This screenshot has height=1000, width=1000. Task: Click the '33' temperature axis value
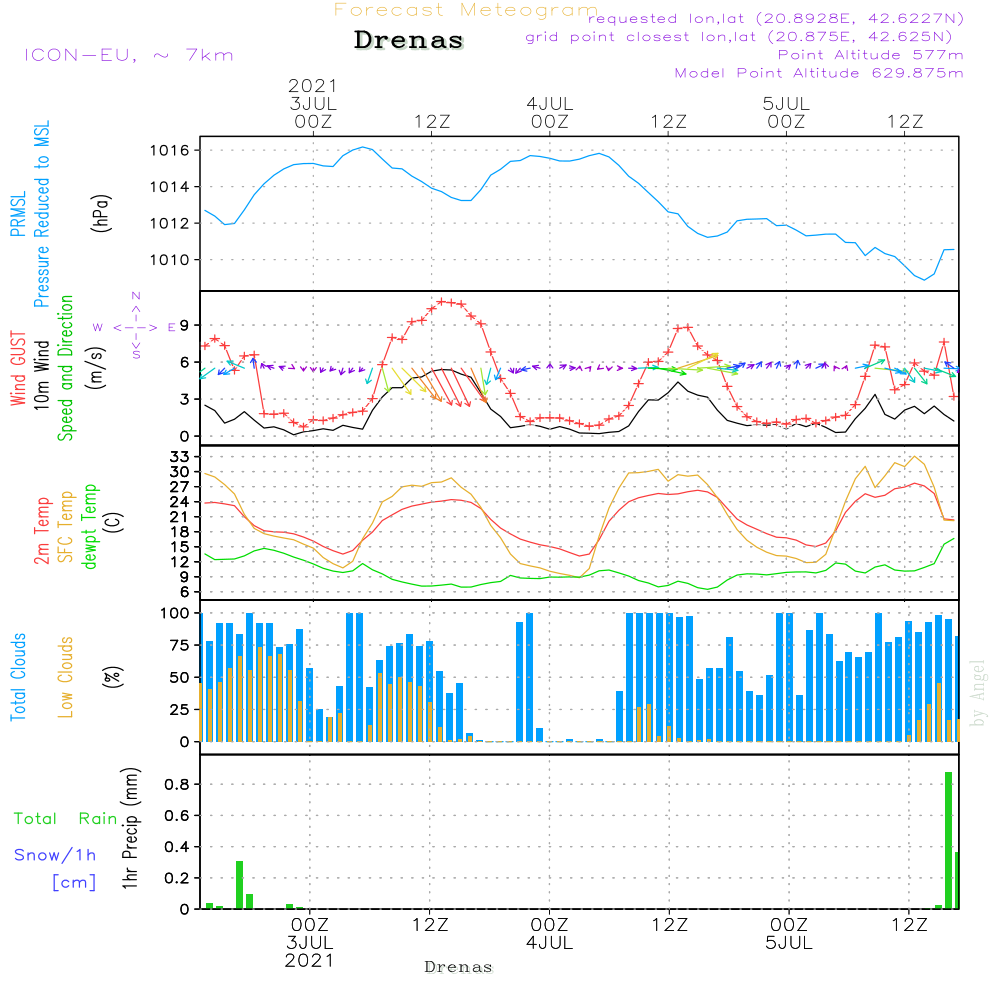(x=180, y=457)
